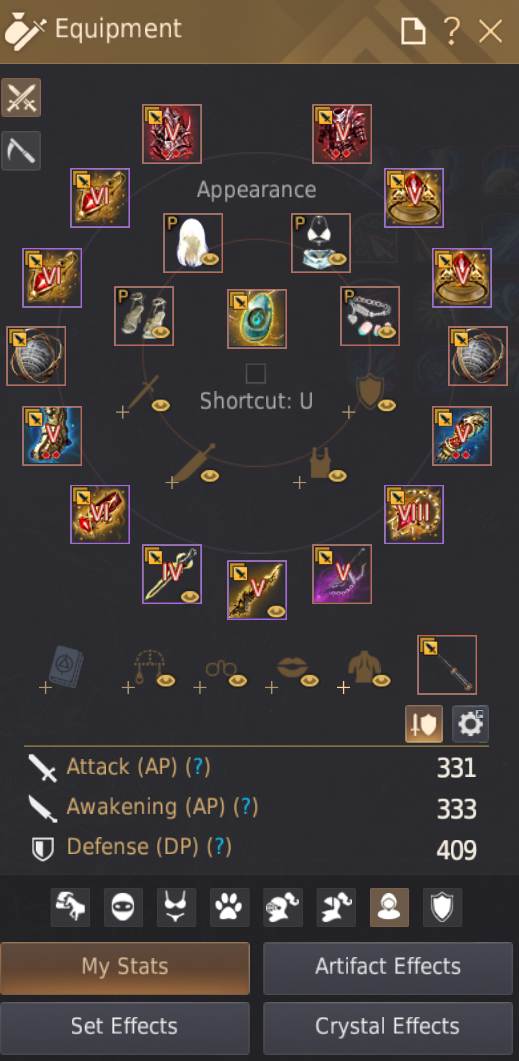Select the white wig appearance item
The height and width of the screenshot is (1061, 519).
point(193,243)
